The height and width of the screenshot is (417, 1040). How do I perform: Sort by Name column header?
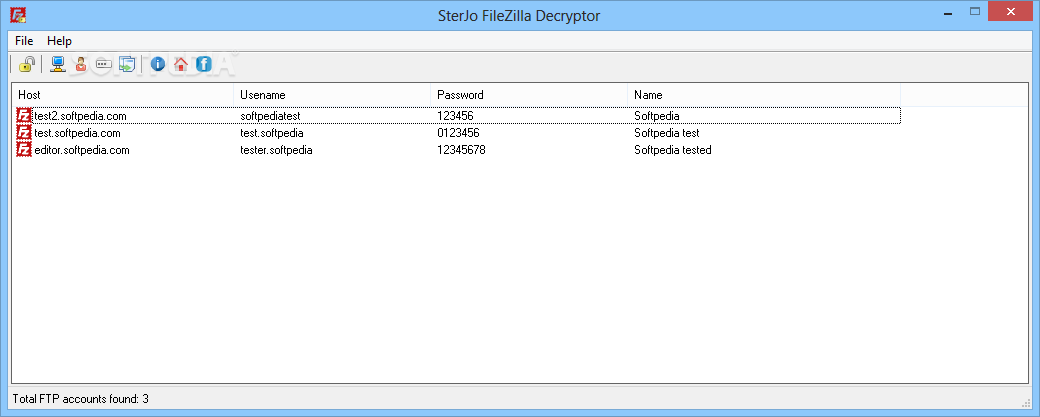click(764, 95)
